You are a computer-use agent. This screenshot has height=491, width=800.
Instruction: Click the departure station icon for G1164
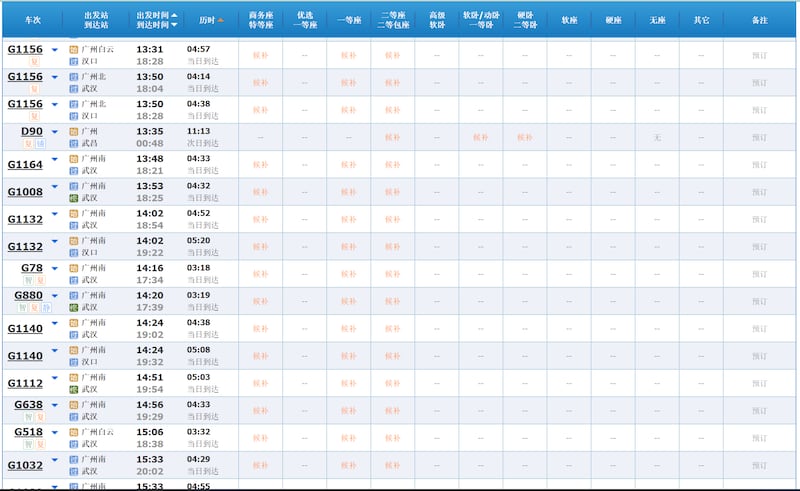point(74,158)
